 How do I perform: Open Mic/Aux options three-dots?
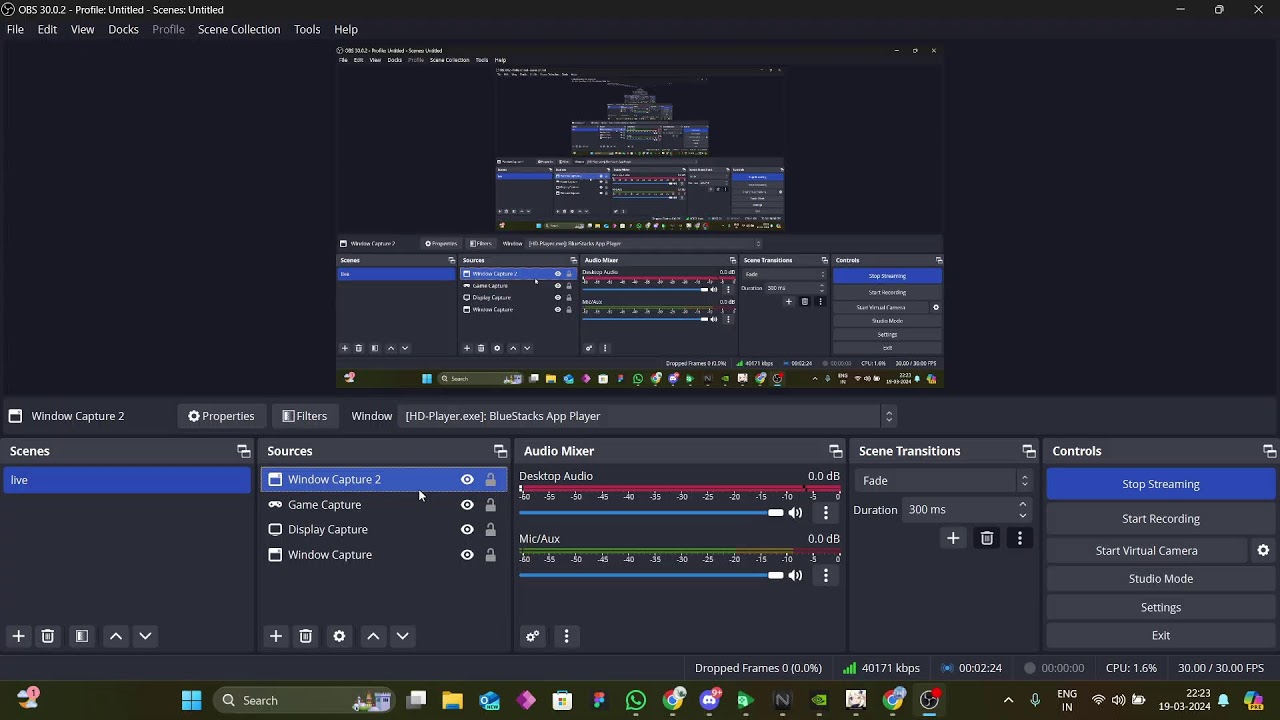pos(825,575)
